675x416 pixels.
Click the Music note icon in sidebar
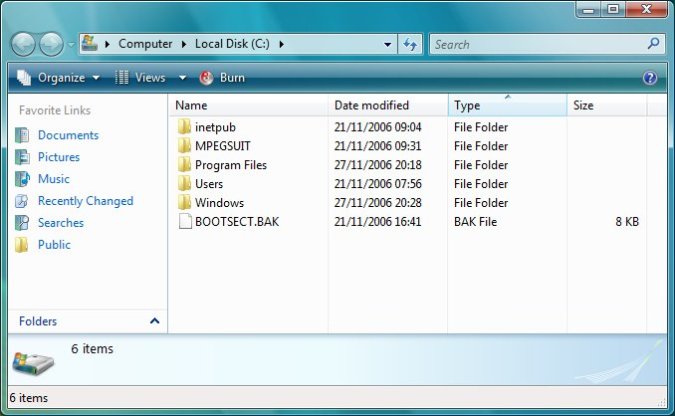(22, 179)
